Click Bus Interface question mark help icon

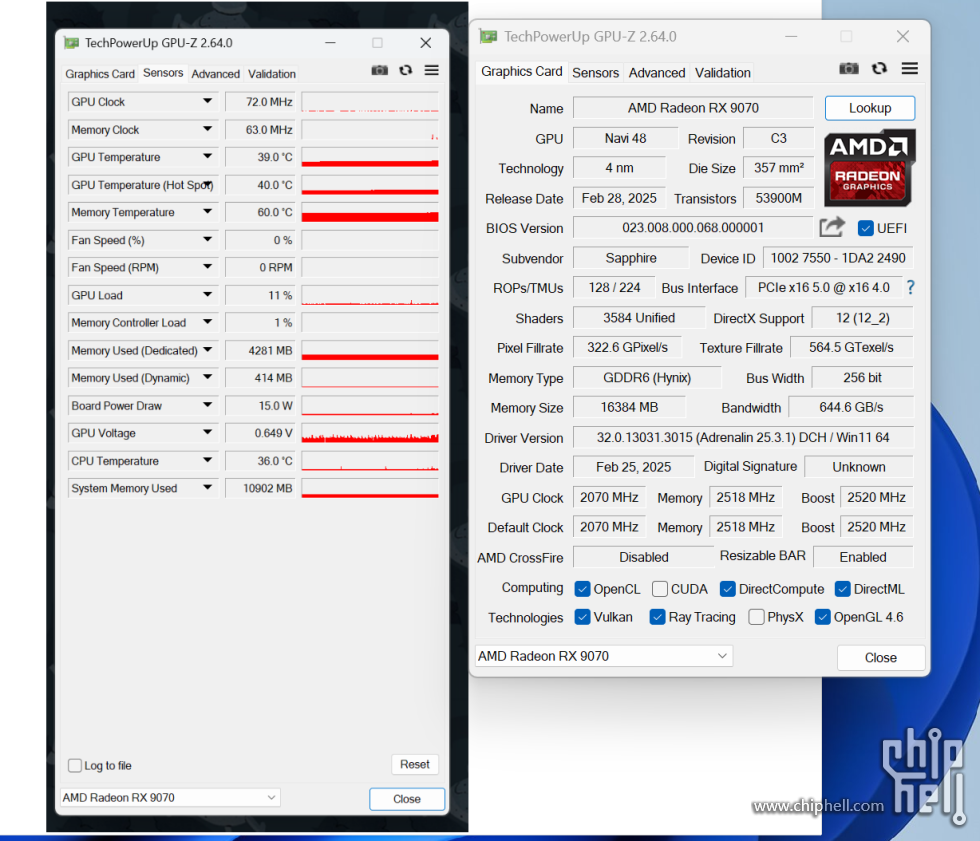(911, 287)
